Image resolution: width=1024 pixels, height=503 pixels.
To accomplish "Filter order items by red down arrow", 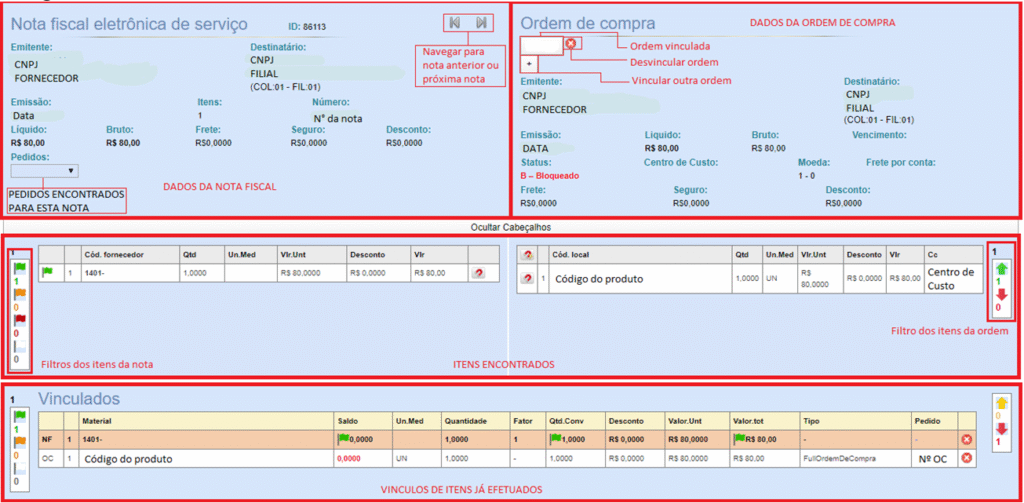I will [1003, 294].
